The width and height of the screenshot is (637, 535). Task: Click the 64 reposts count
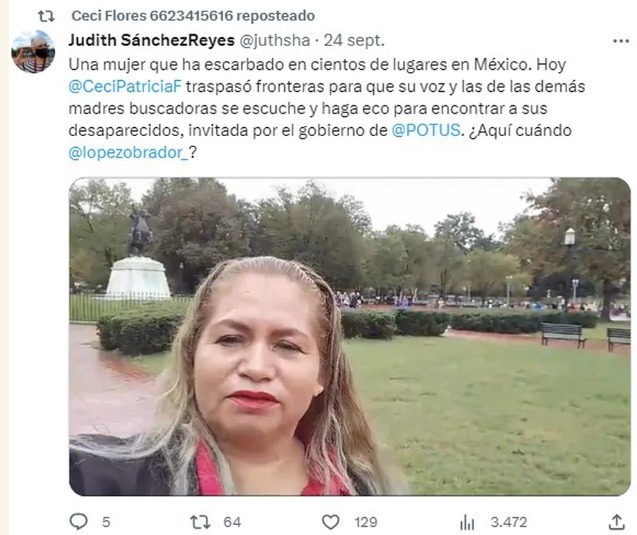click(x=232, y=522)
